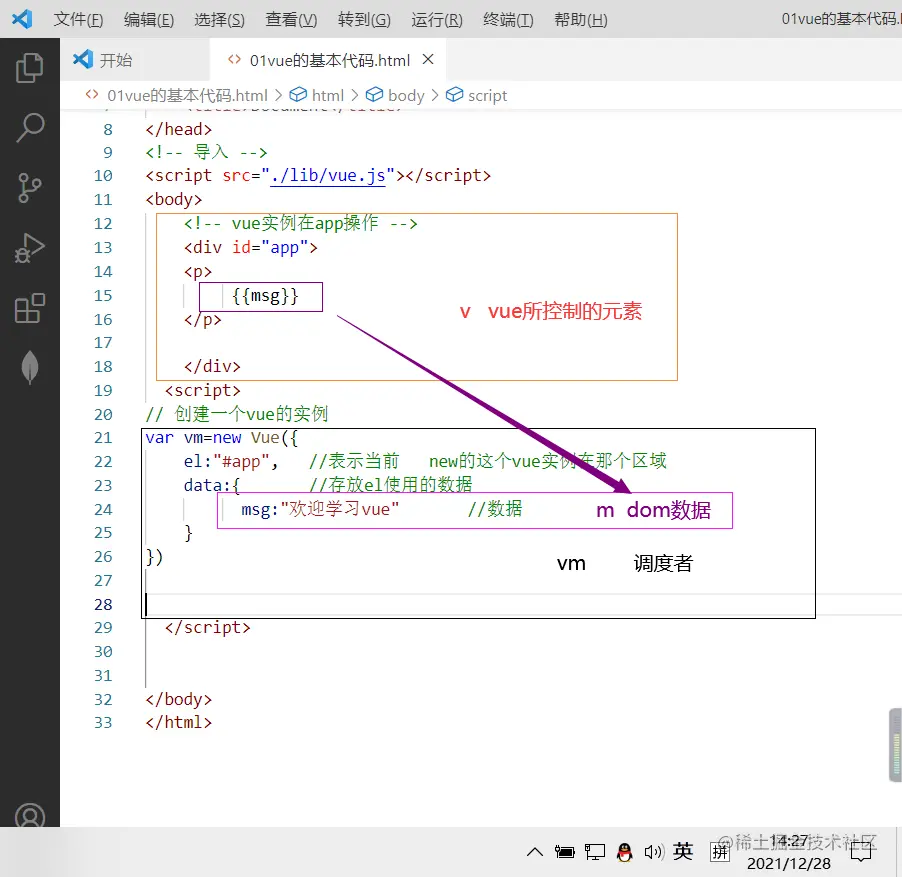Viewport: 902px width, 877px height.
Task: Click line number 21 in gutter
Action: (103, 438)
